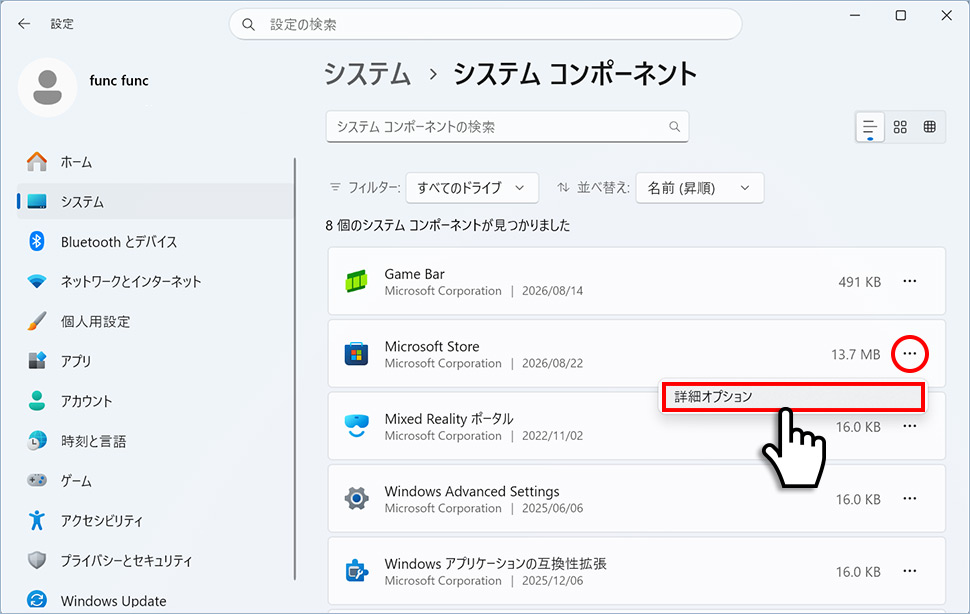970x614 pixels.
Task: Select ネットワークとインターネット in the sidebar
Action: [x=155, y=281]
